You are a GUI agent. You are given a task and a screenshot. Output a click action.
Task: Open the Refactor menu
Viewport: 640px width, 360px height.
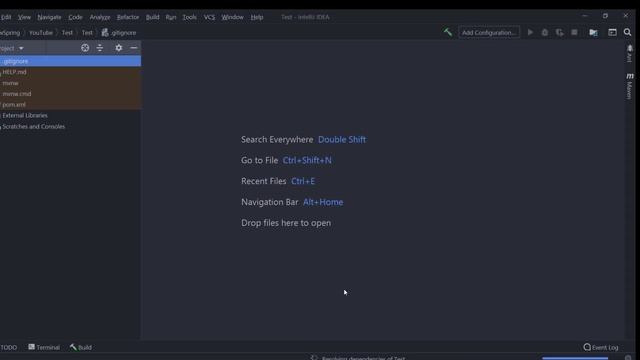pyautogui.click(x=128, y=17)
